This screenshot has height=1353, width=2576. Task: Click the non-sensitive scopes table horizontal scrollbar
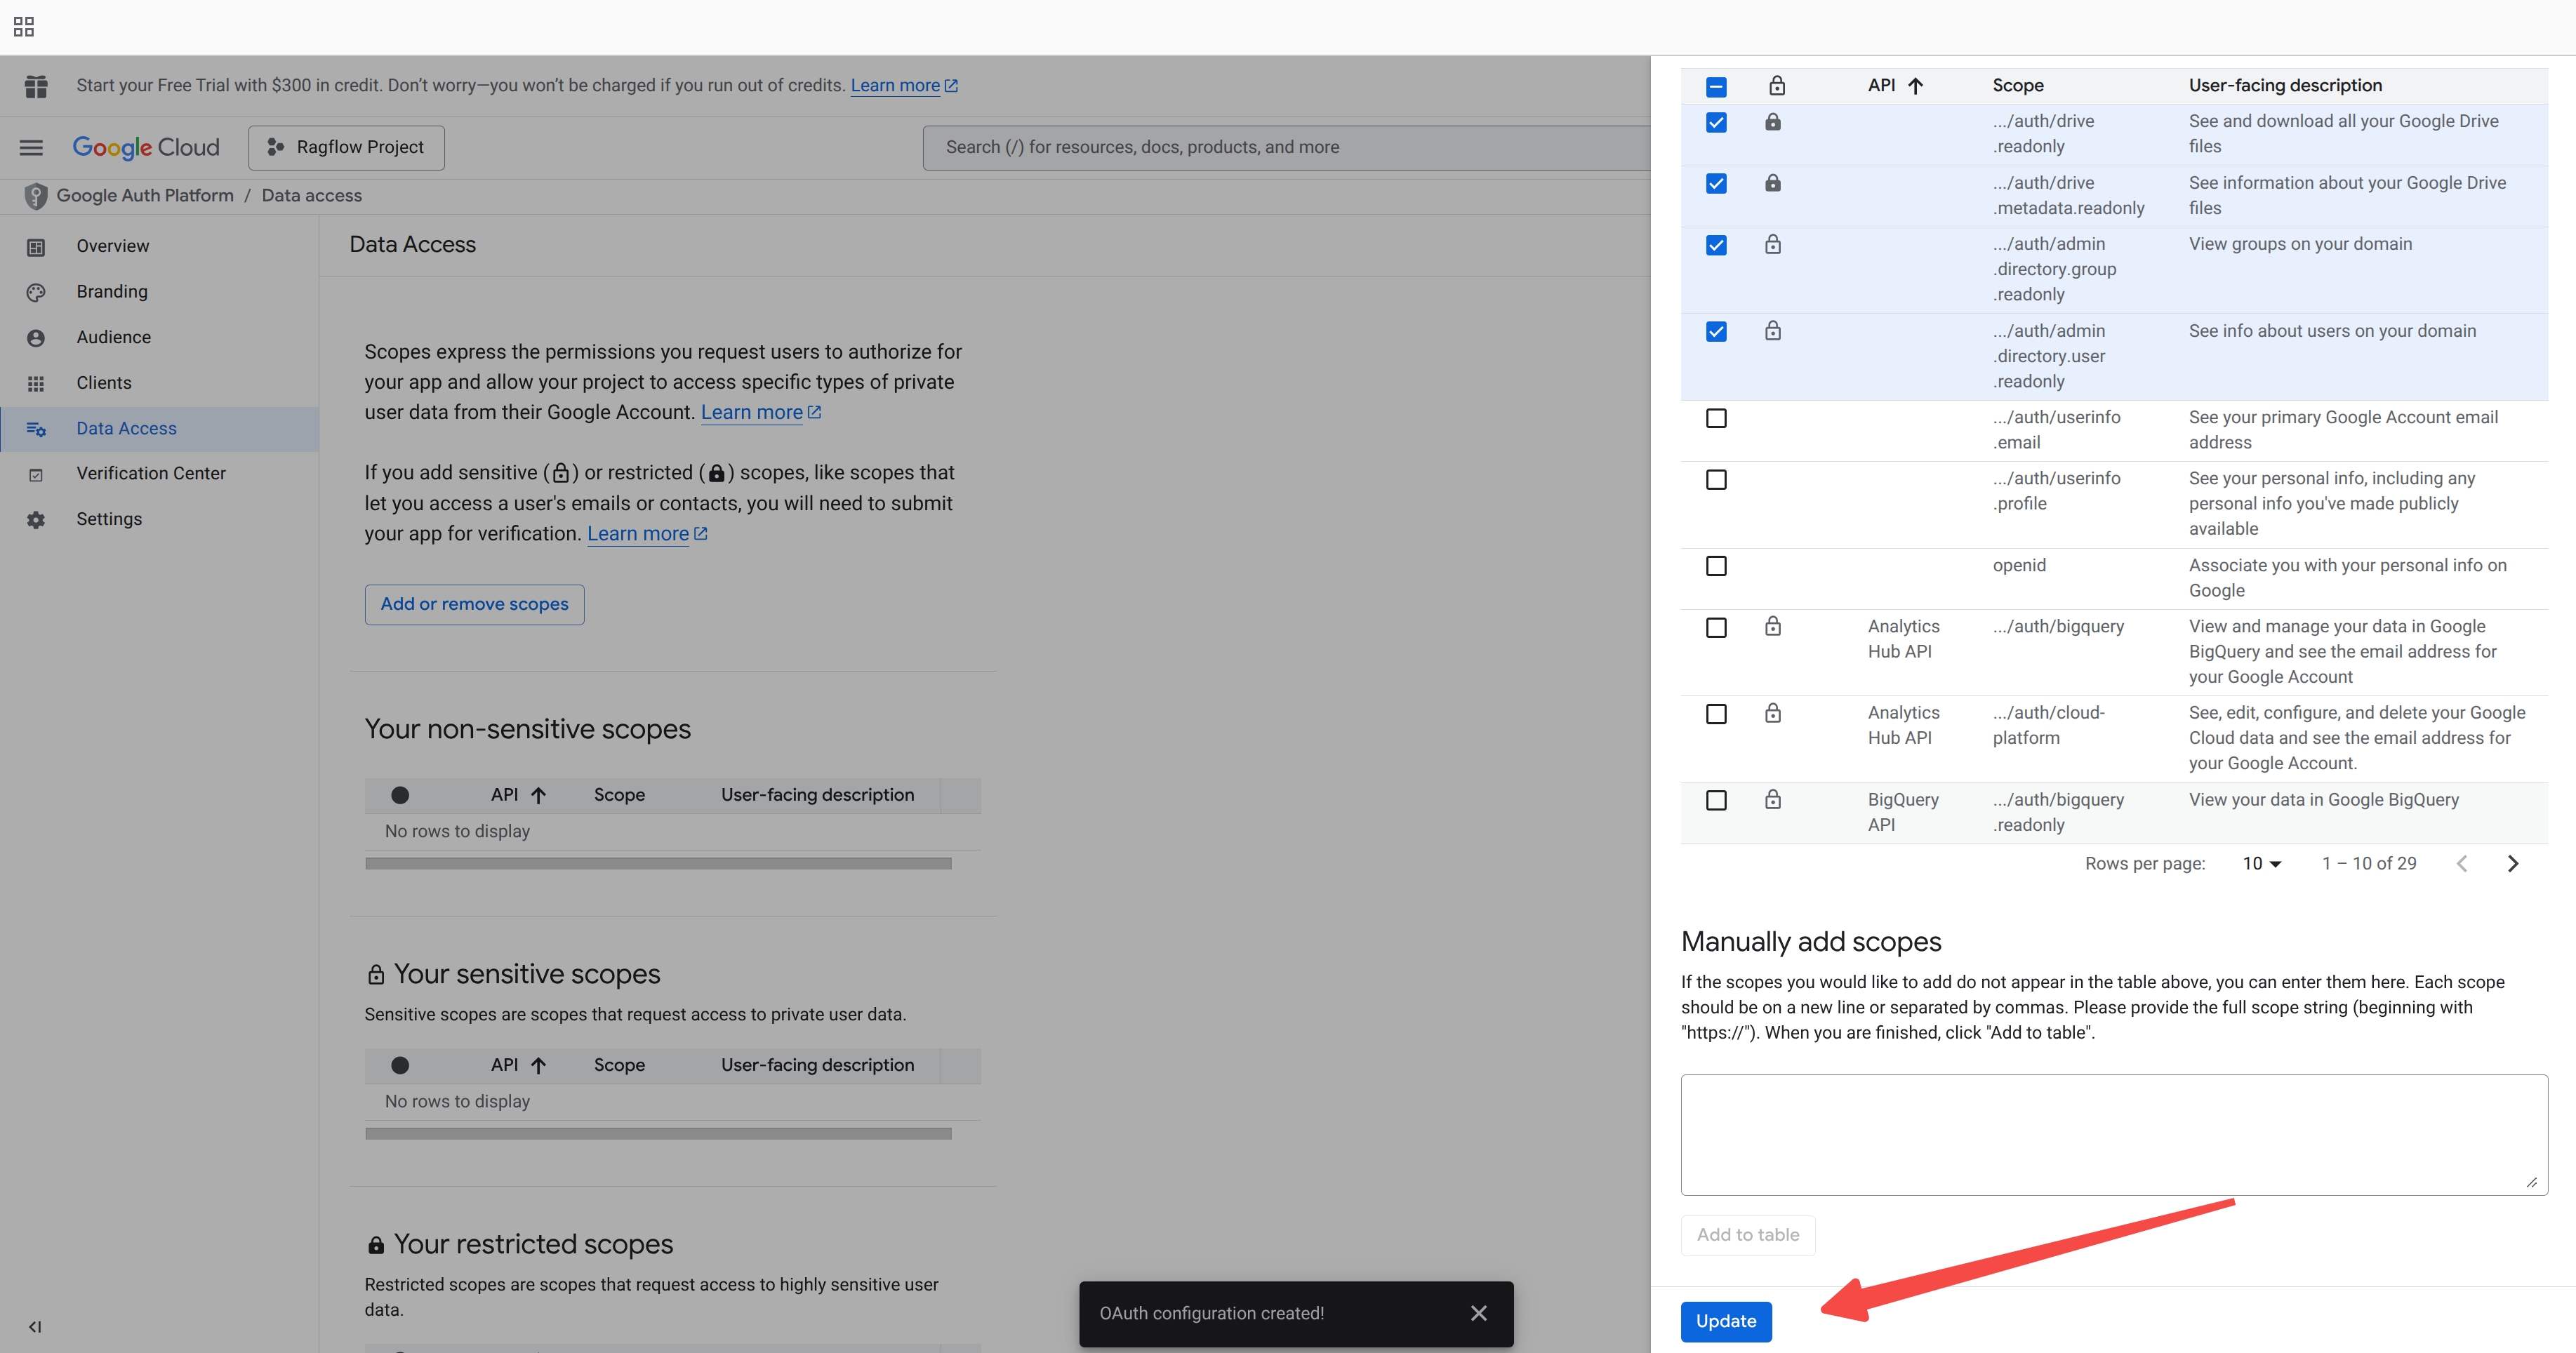(658, 864)
